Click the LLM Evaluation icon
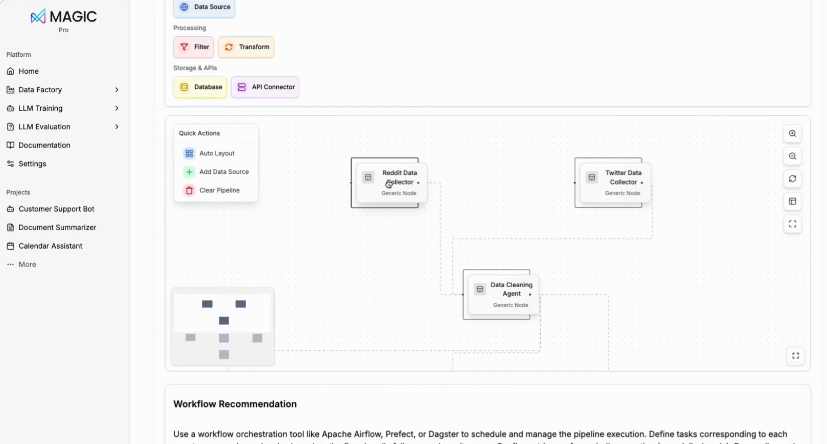 11,127
